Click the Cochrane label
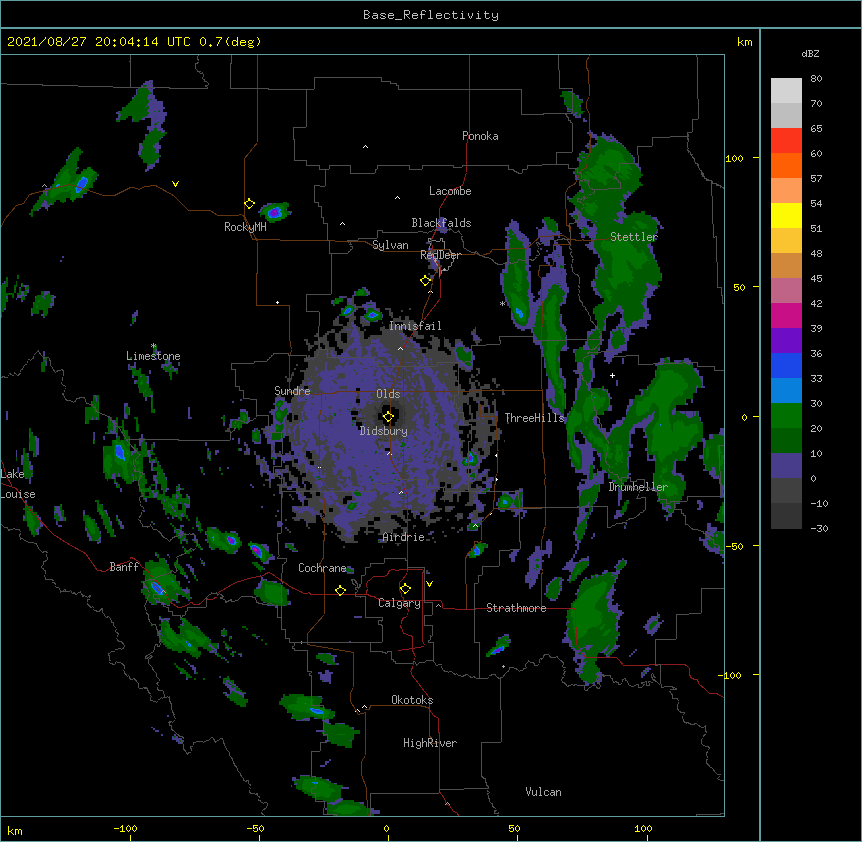The width and height of the screenshot is (862, 842). point(322,568)
